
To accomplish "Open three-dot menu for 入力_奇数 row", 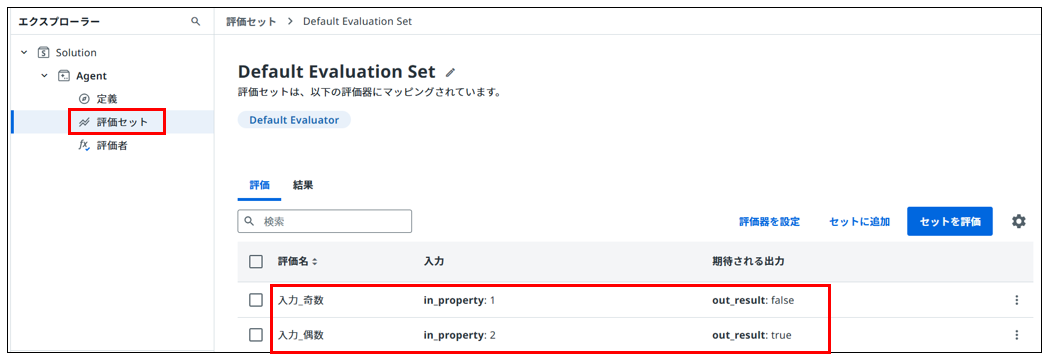I will pyautogui.click(x=1017, y=300).
